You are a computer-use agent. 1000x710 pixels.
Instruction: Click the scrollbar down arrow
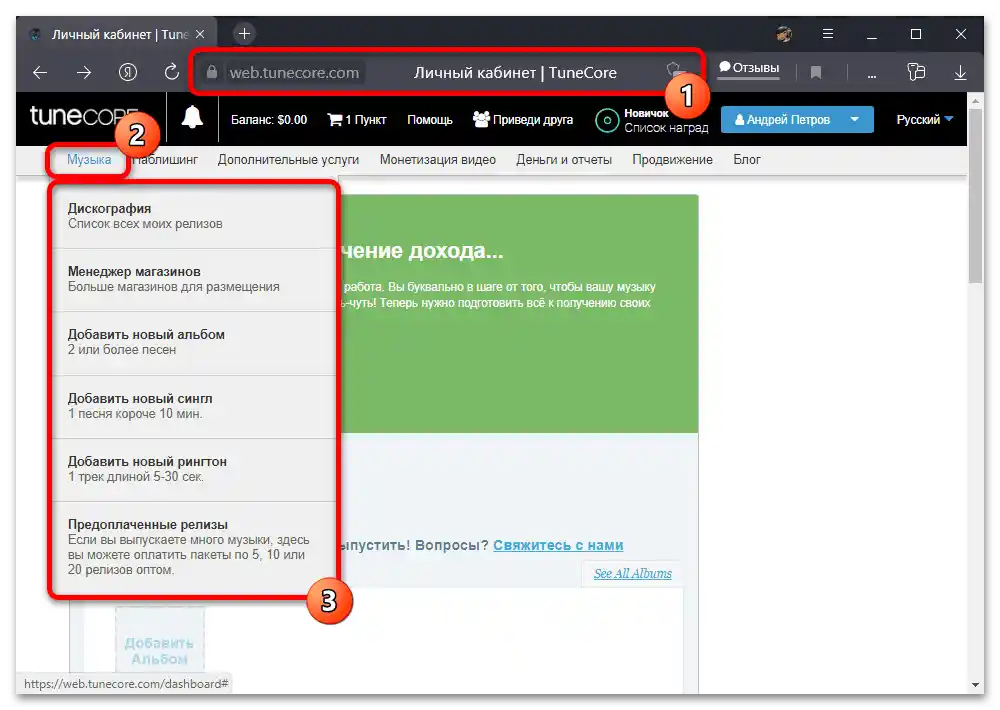[x=975, y=684]
